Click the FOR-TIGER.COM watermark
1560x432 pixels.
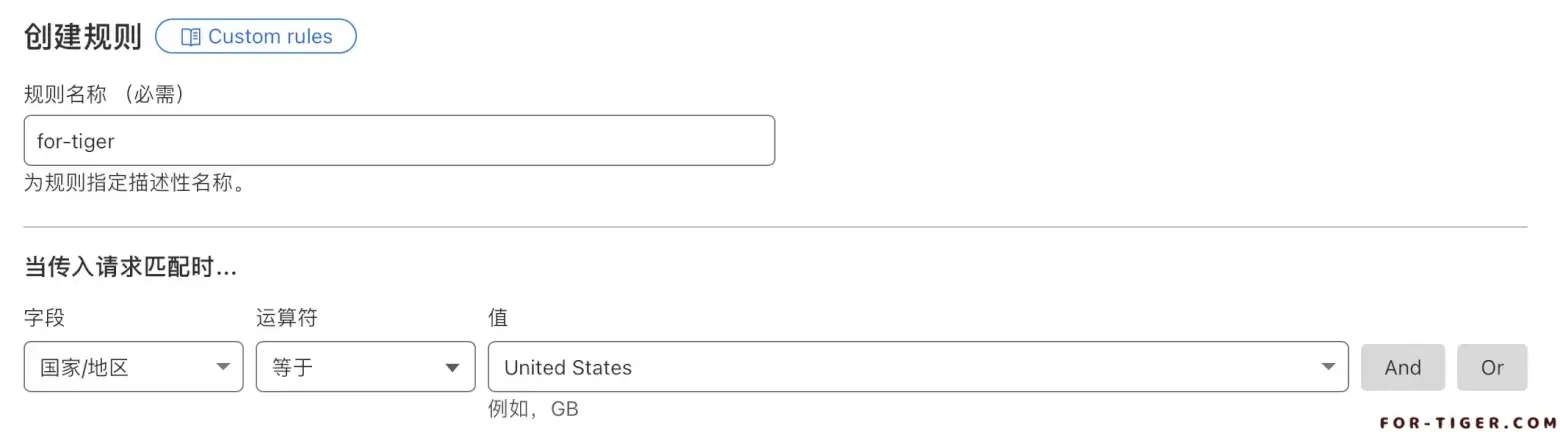tap(1467, 422)
